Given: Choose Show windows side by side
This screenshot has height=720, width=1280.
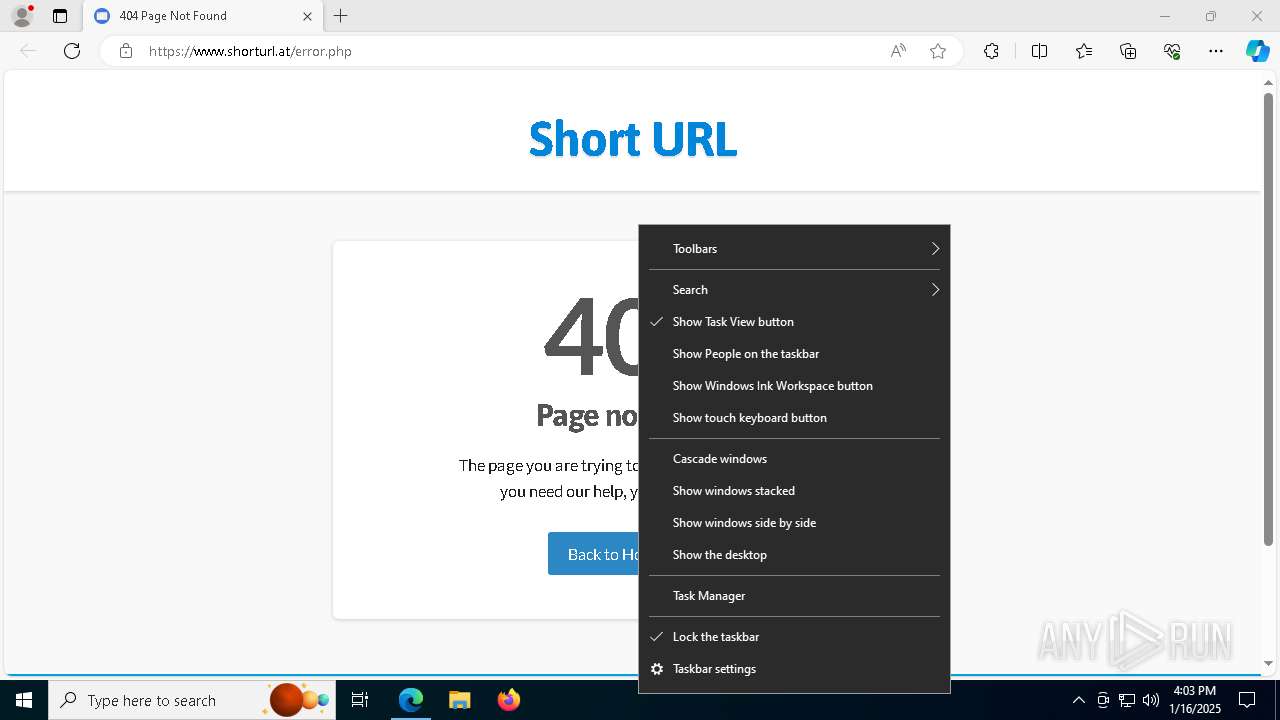Looking at the screenshot, I should (x=794, y=522).
